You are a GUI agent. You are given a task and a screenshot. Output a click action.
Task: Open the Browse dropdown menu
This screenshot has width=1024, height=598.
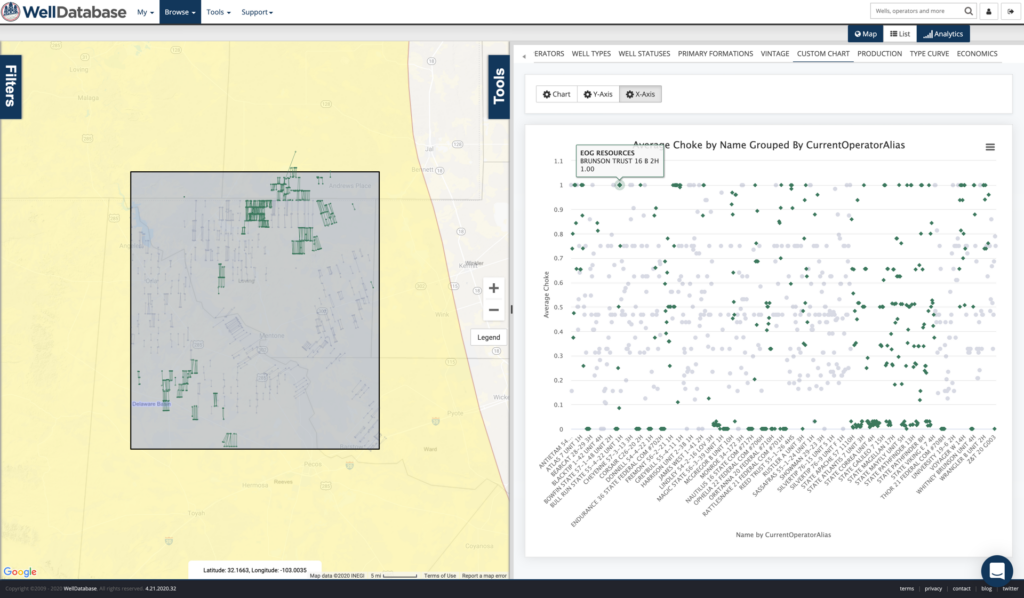pyautogui.click(x=180, y=12)
